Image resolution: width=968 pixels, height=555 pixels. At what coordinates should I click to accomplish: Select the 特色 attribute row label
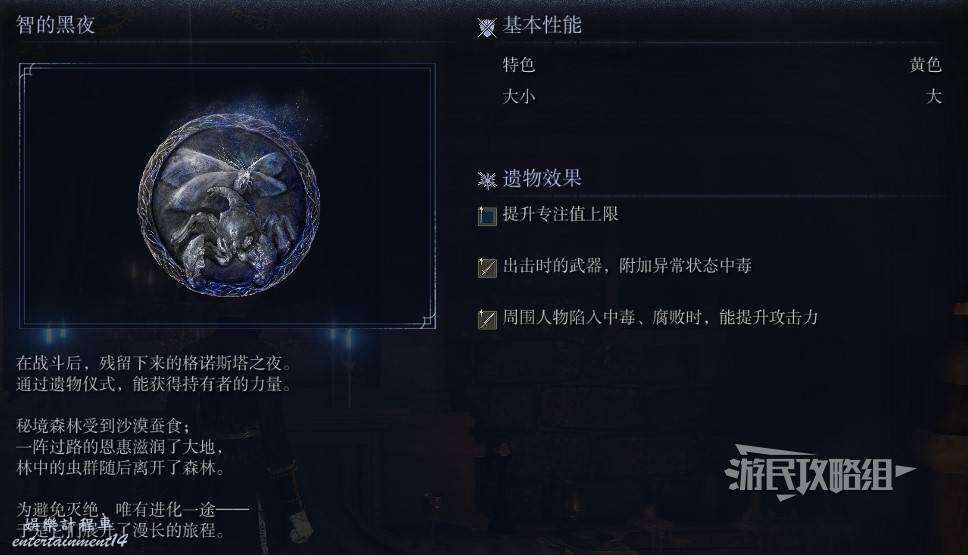[x=519, y=64]
